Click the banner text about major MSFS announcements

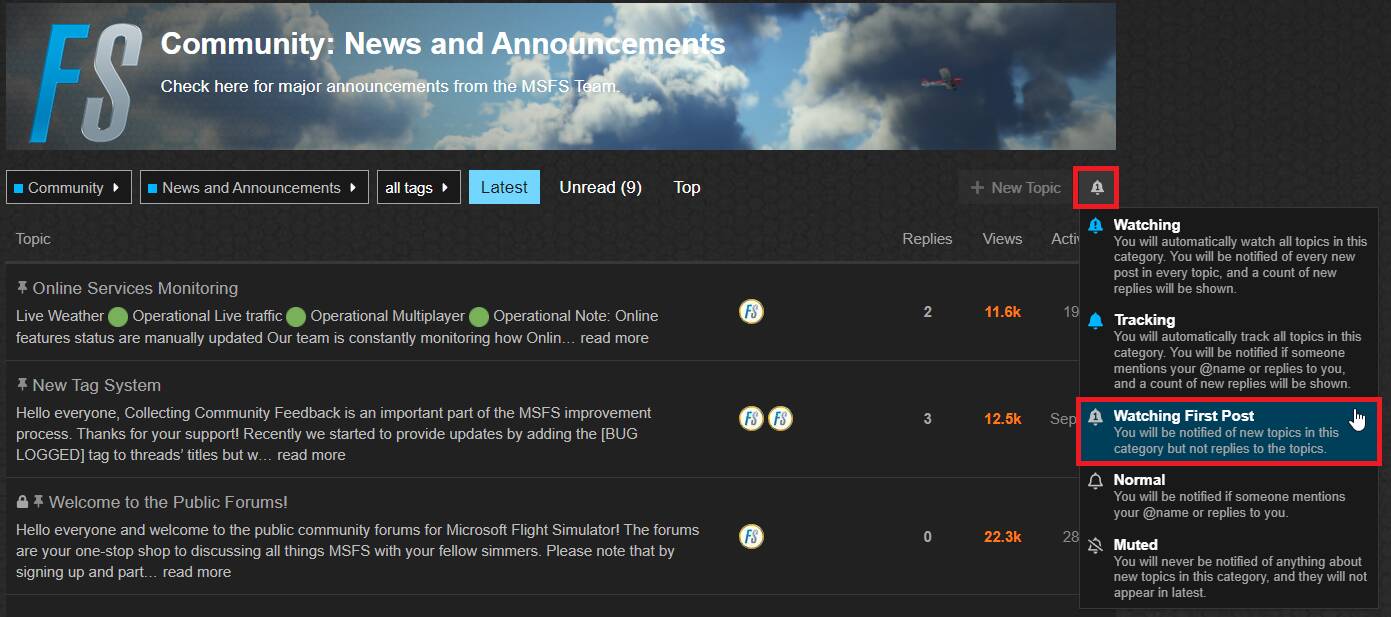pyautogui.click(x=390, y=86)
